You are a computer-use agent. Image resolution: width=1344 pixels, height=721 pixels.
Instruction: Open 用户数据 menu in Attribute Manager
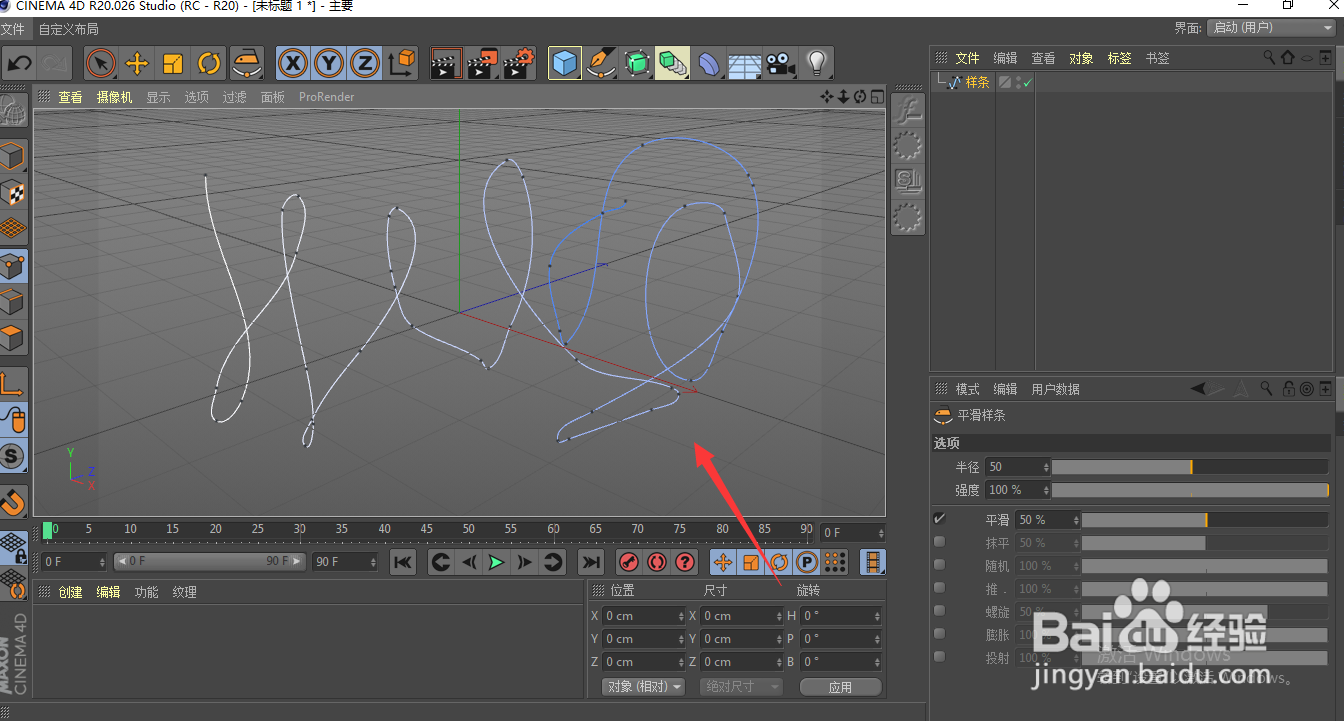(1055, 389)
